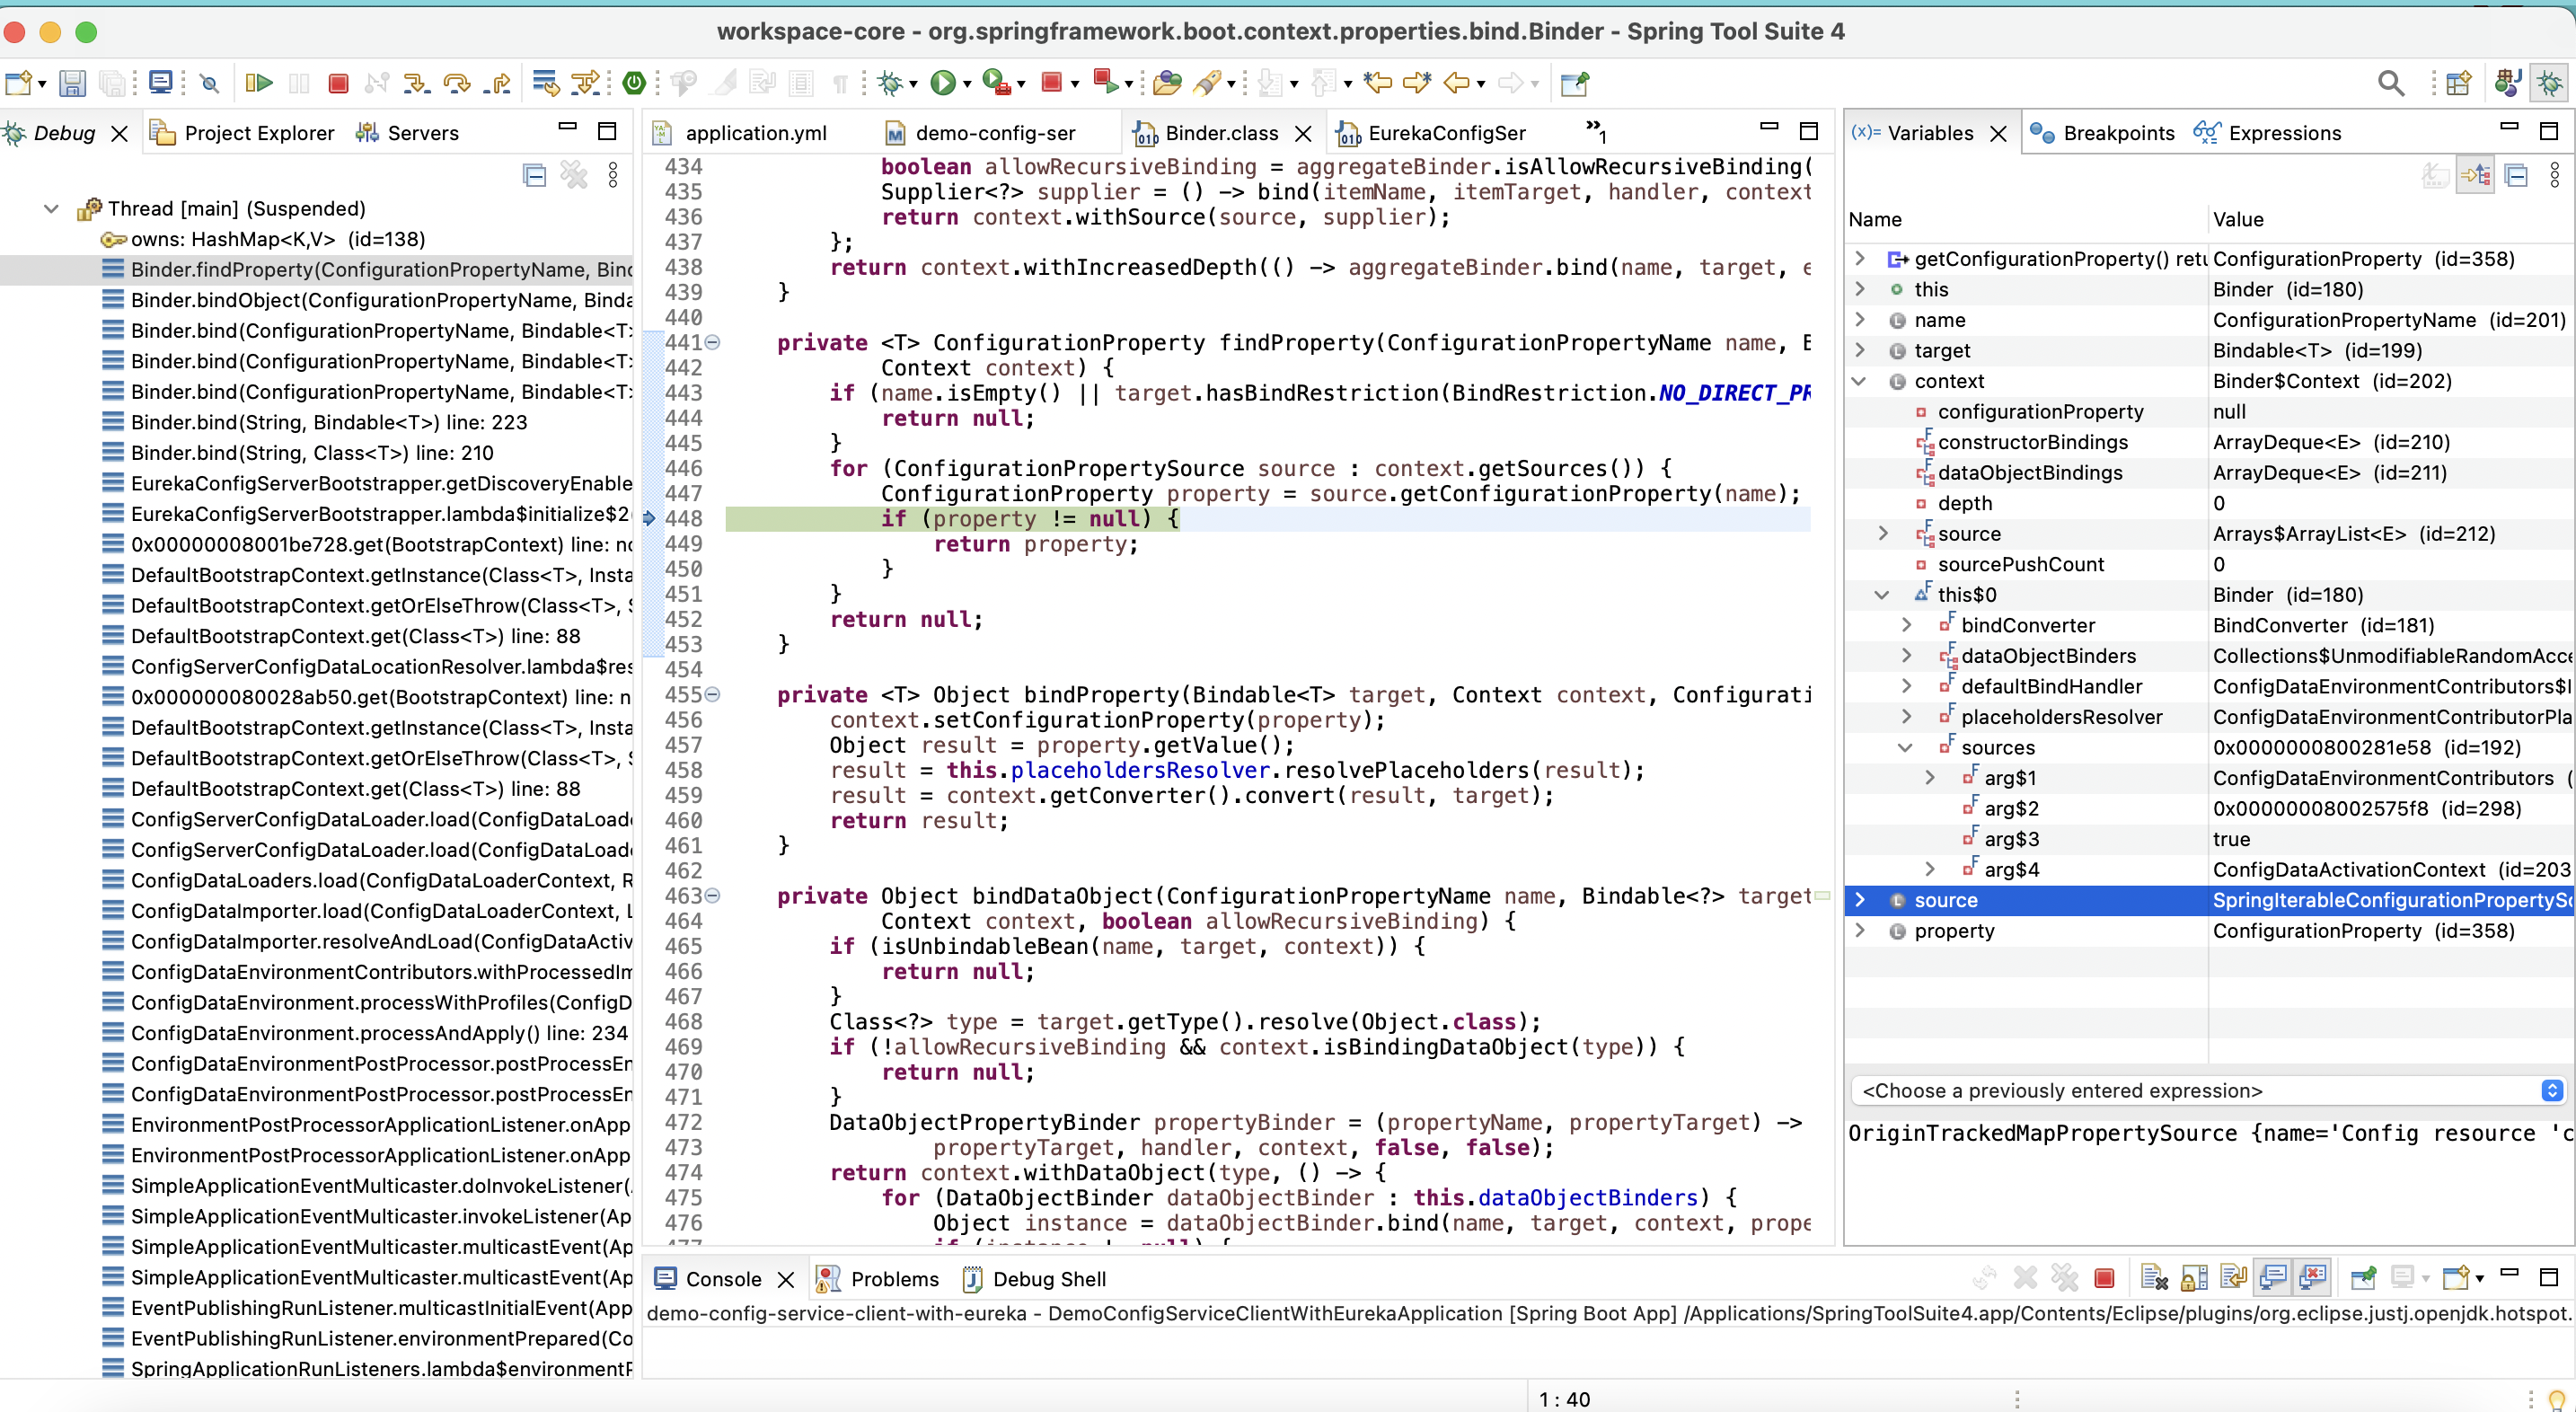Click the Spring Boot dashboard power icon
Image resolution: width=2576 pixels, height=1412 pixels.
[x=633, y=83]
